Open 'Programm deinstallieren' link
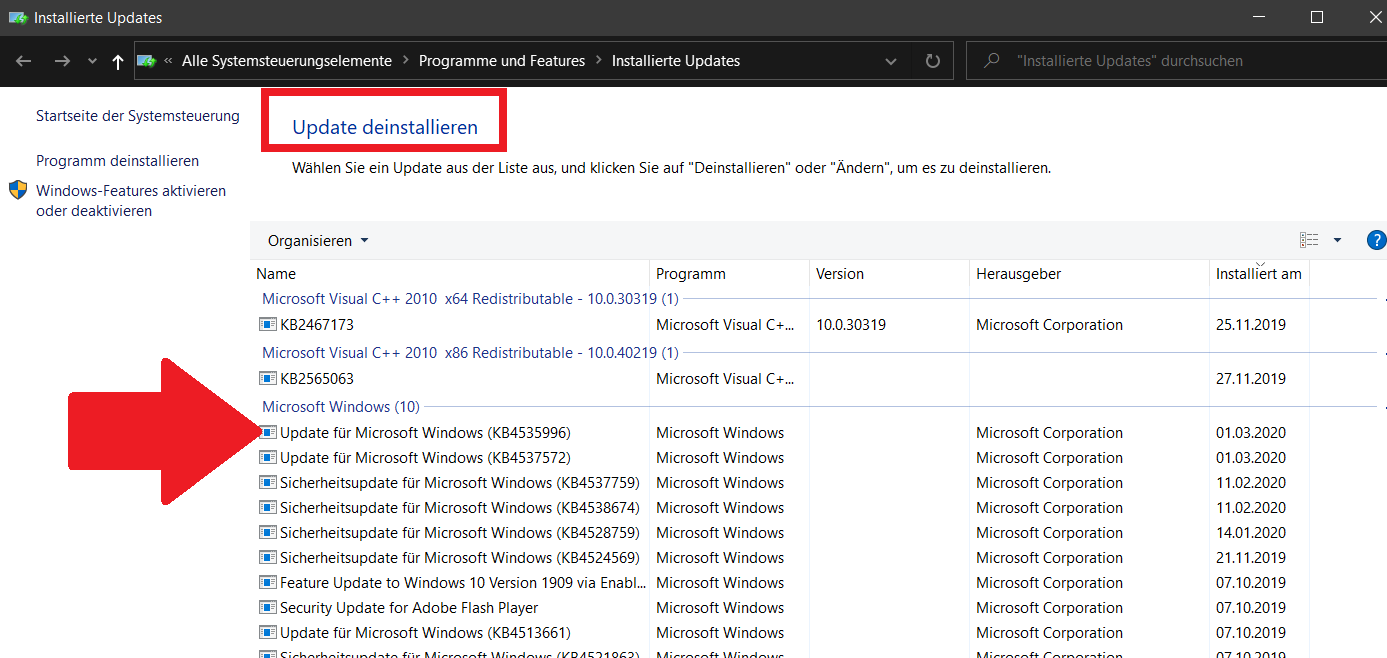The height and width of the screenshot is (658, 1387). point(117,161)
